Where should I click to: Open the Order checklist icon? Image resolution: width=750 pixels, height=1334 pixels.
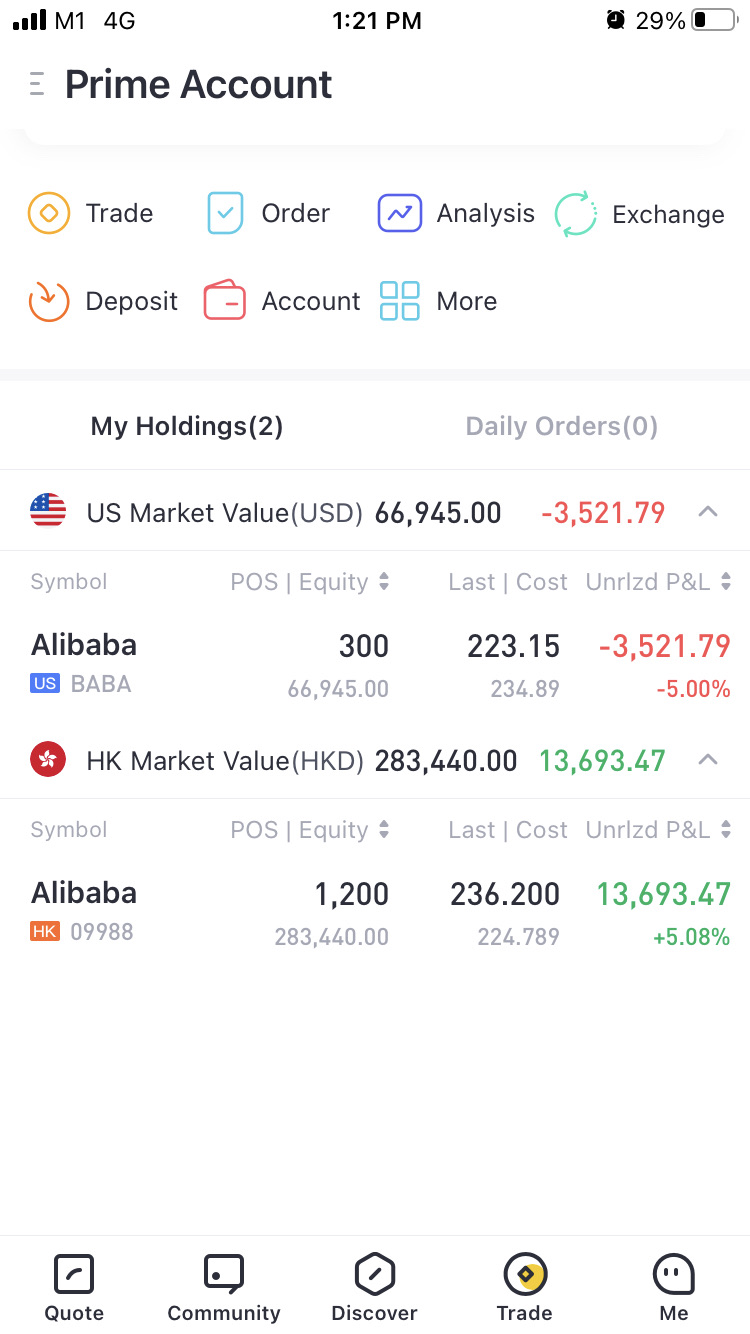tap(225, 213)
